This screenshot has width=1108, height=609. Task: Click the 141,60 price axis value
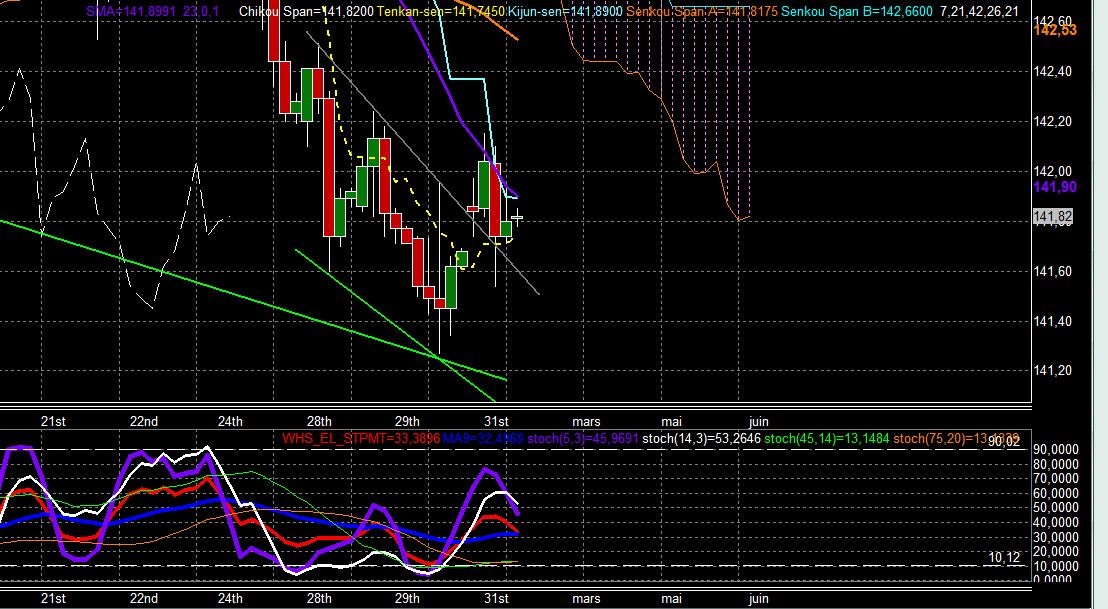click(1052, 271)
